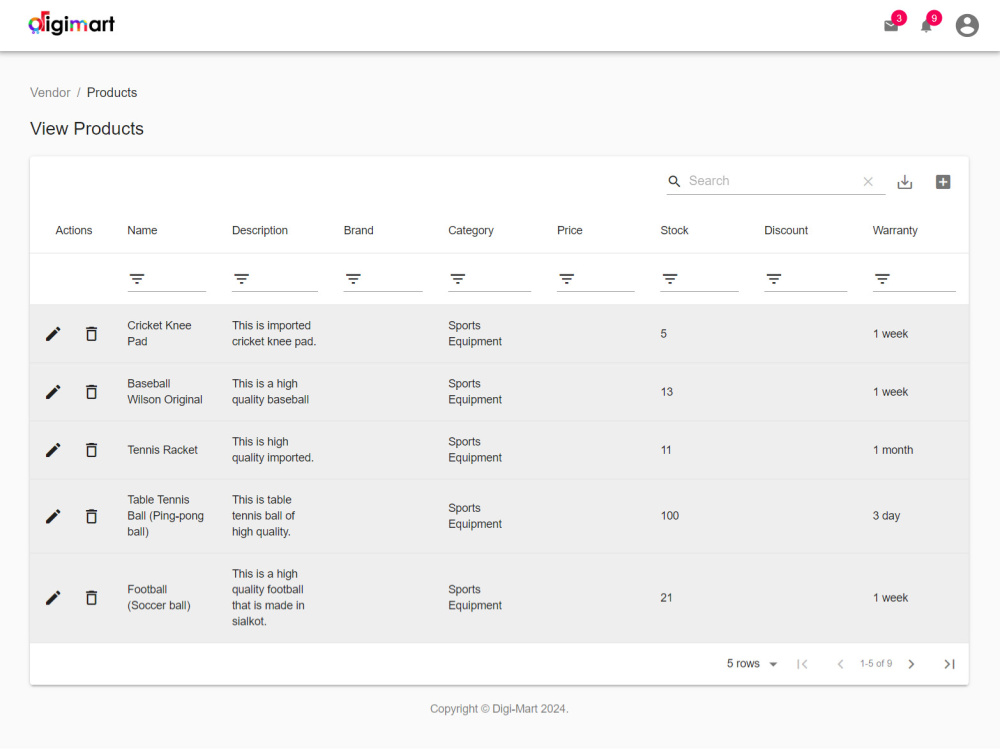The width and height of the screenshot is (1000, 750).
Task: Open the messages mail icon
Action: click(x=890, y=26)
